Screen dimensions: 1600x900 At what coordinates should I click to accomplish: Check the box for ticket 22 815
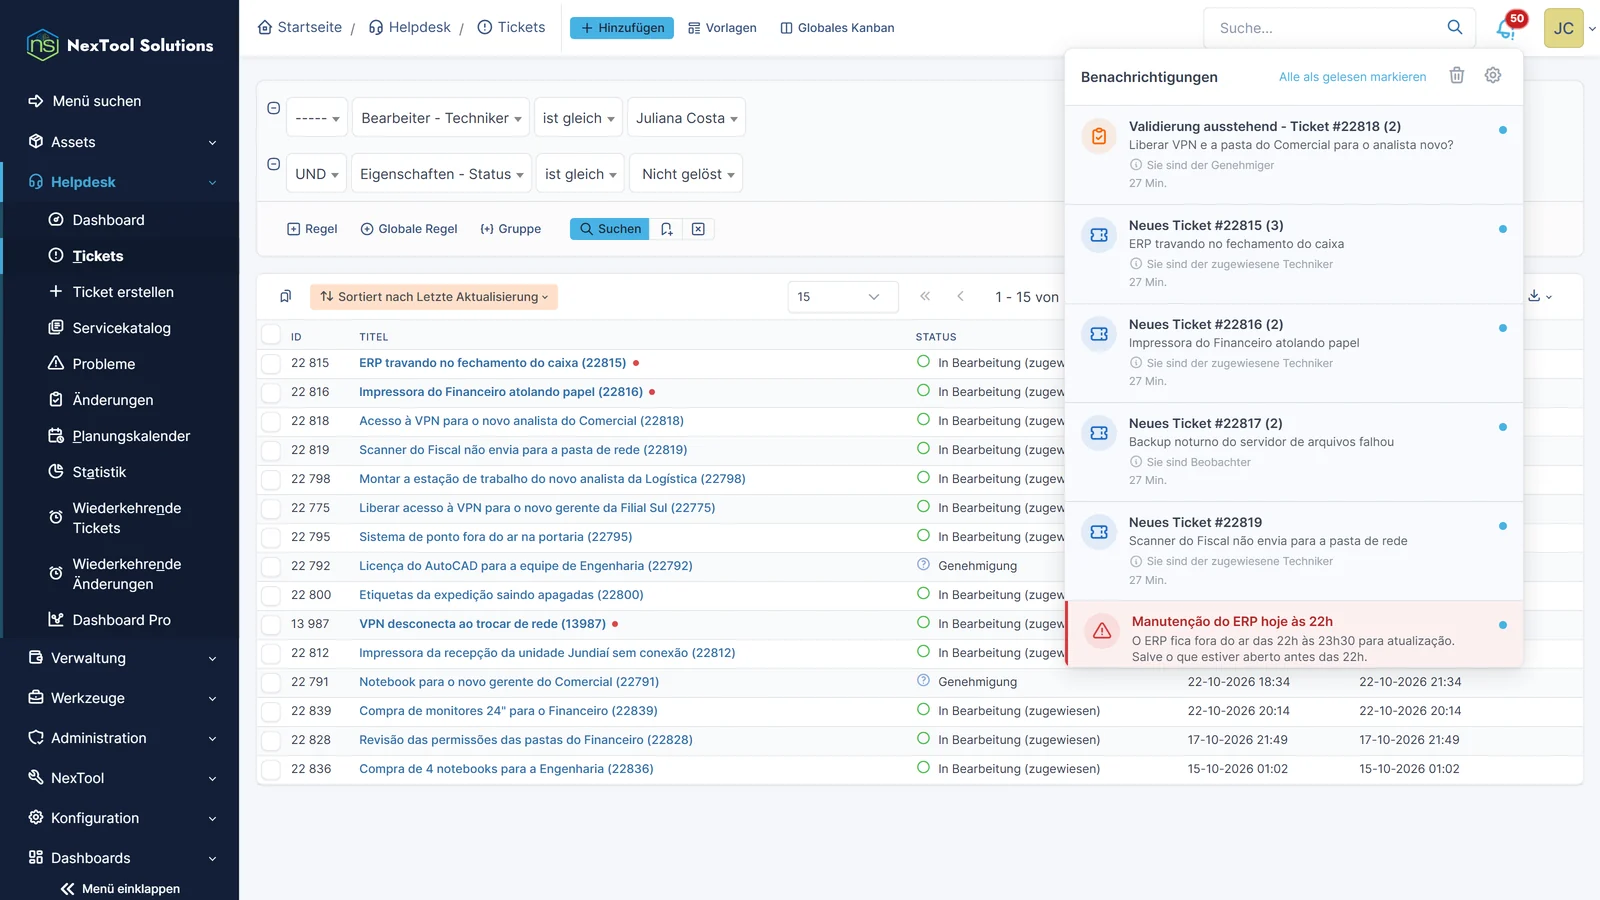pyautogui.click(x=271, y=363)
